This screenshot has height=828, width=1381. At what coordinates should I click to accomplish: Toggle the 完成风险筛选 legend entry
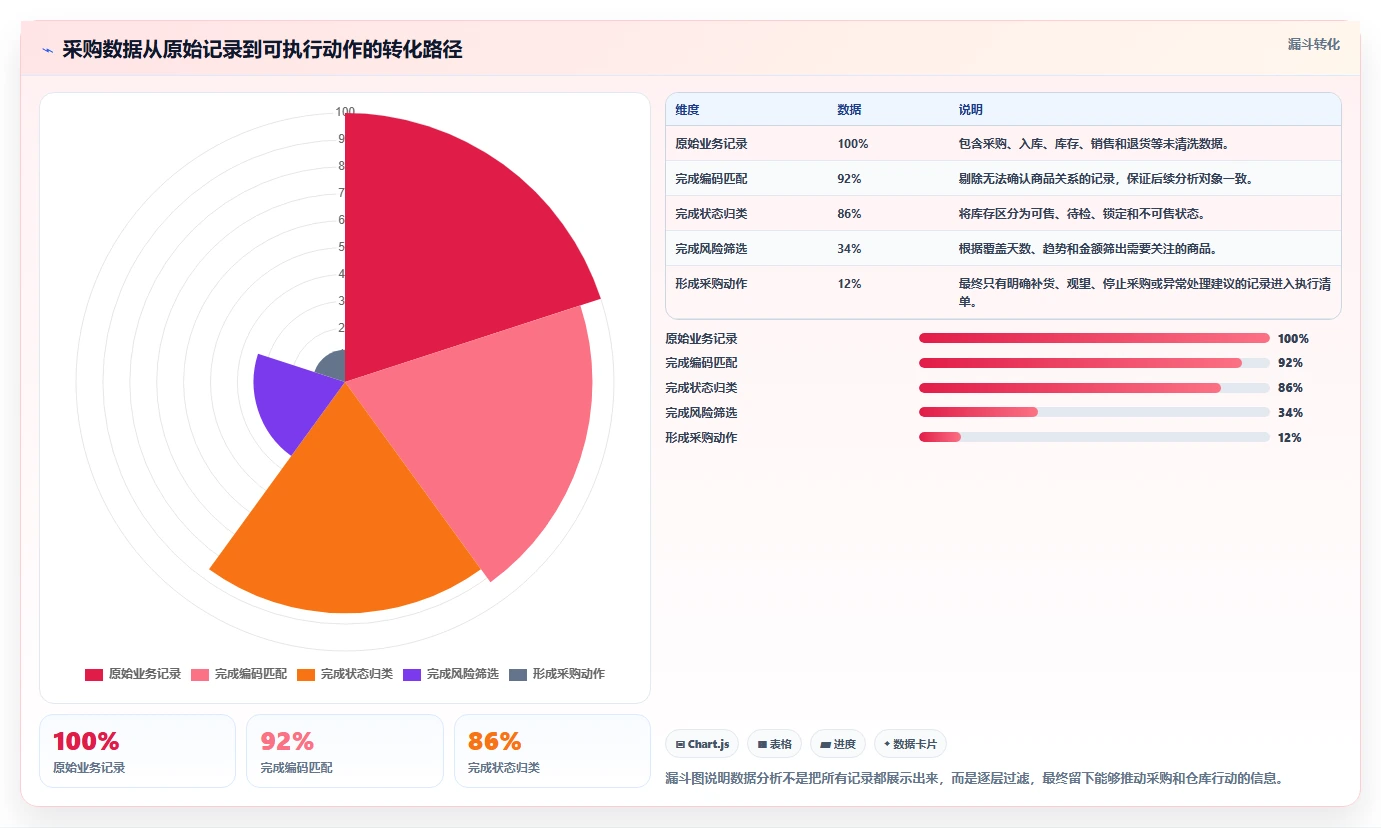click(x=451, y=674)
